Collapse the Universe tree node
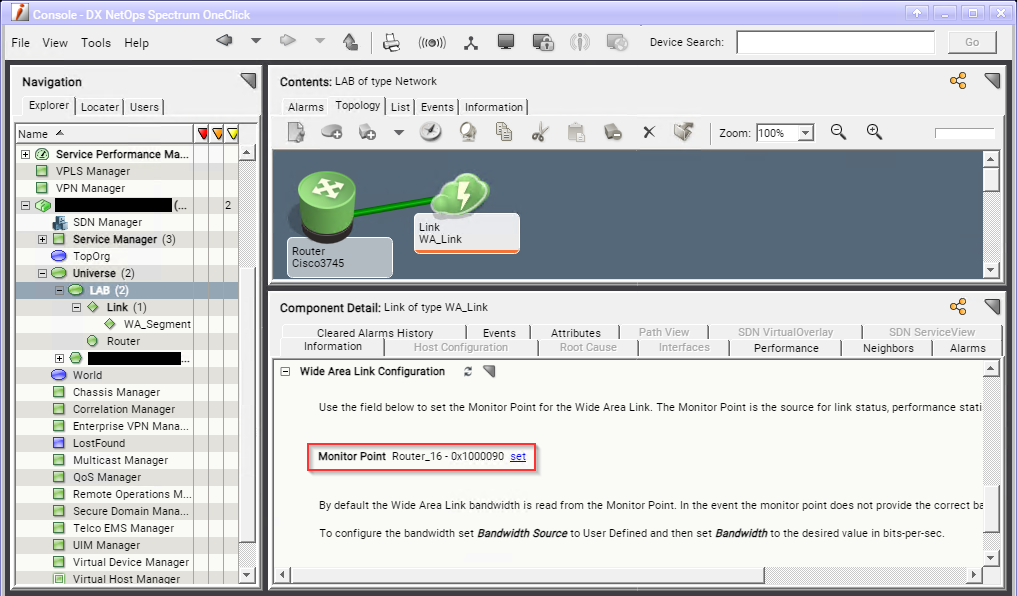This screenshot has height=596, width=1017. click(x=42, y=274)
